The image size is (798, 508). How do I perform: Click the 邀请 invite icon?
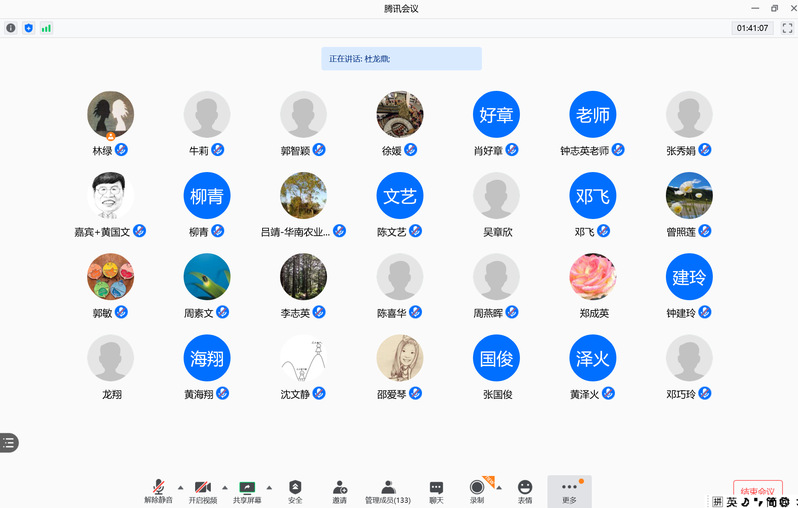pos(340,487)
